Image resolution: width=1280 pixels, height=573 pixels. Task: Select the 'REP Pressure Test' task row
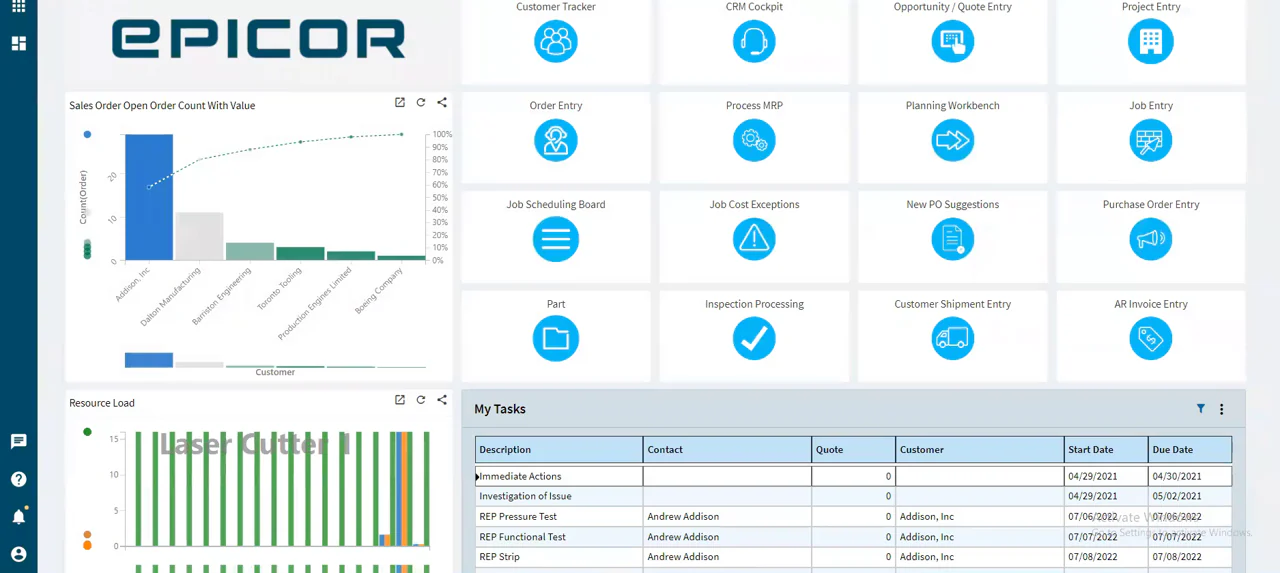point(853,517)
